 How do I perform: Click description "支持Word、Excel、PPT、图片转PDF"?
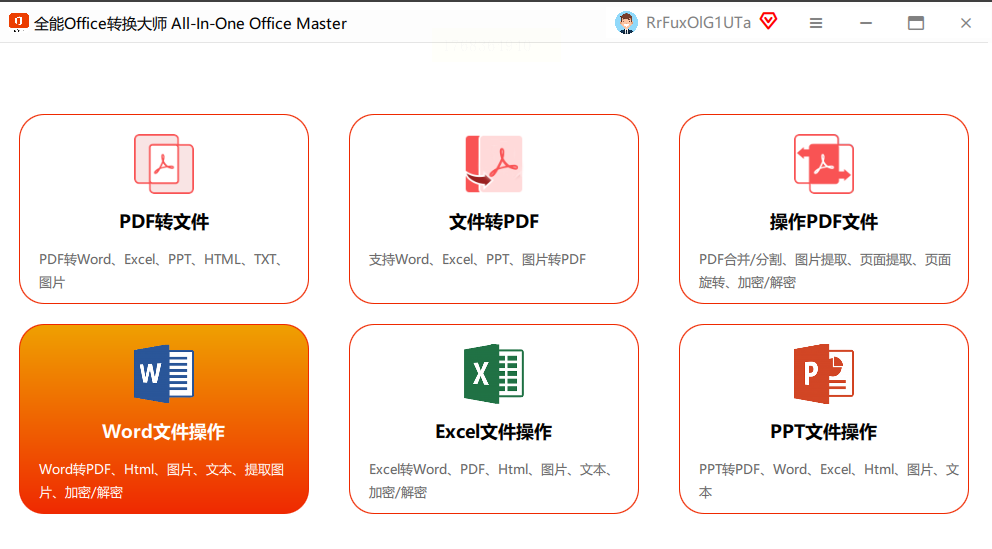pyautogui.click(x=478, y=259)
